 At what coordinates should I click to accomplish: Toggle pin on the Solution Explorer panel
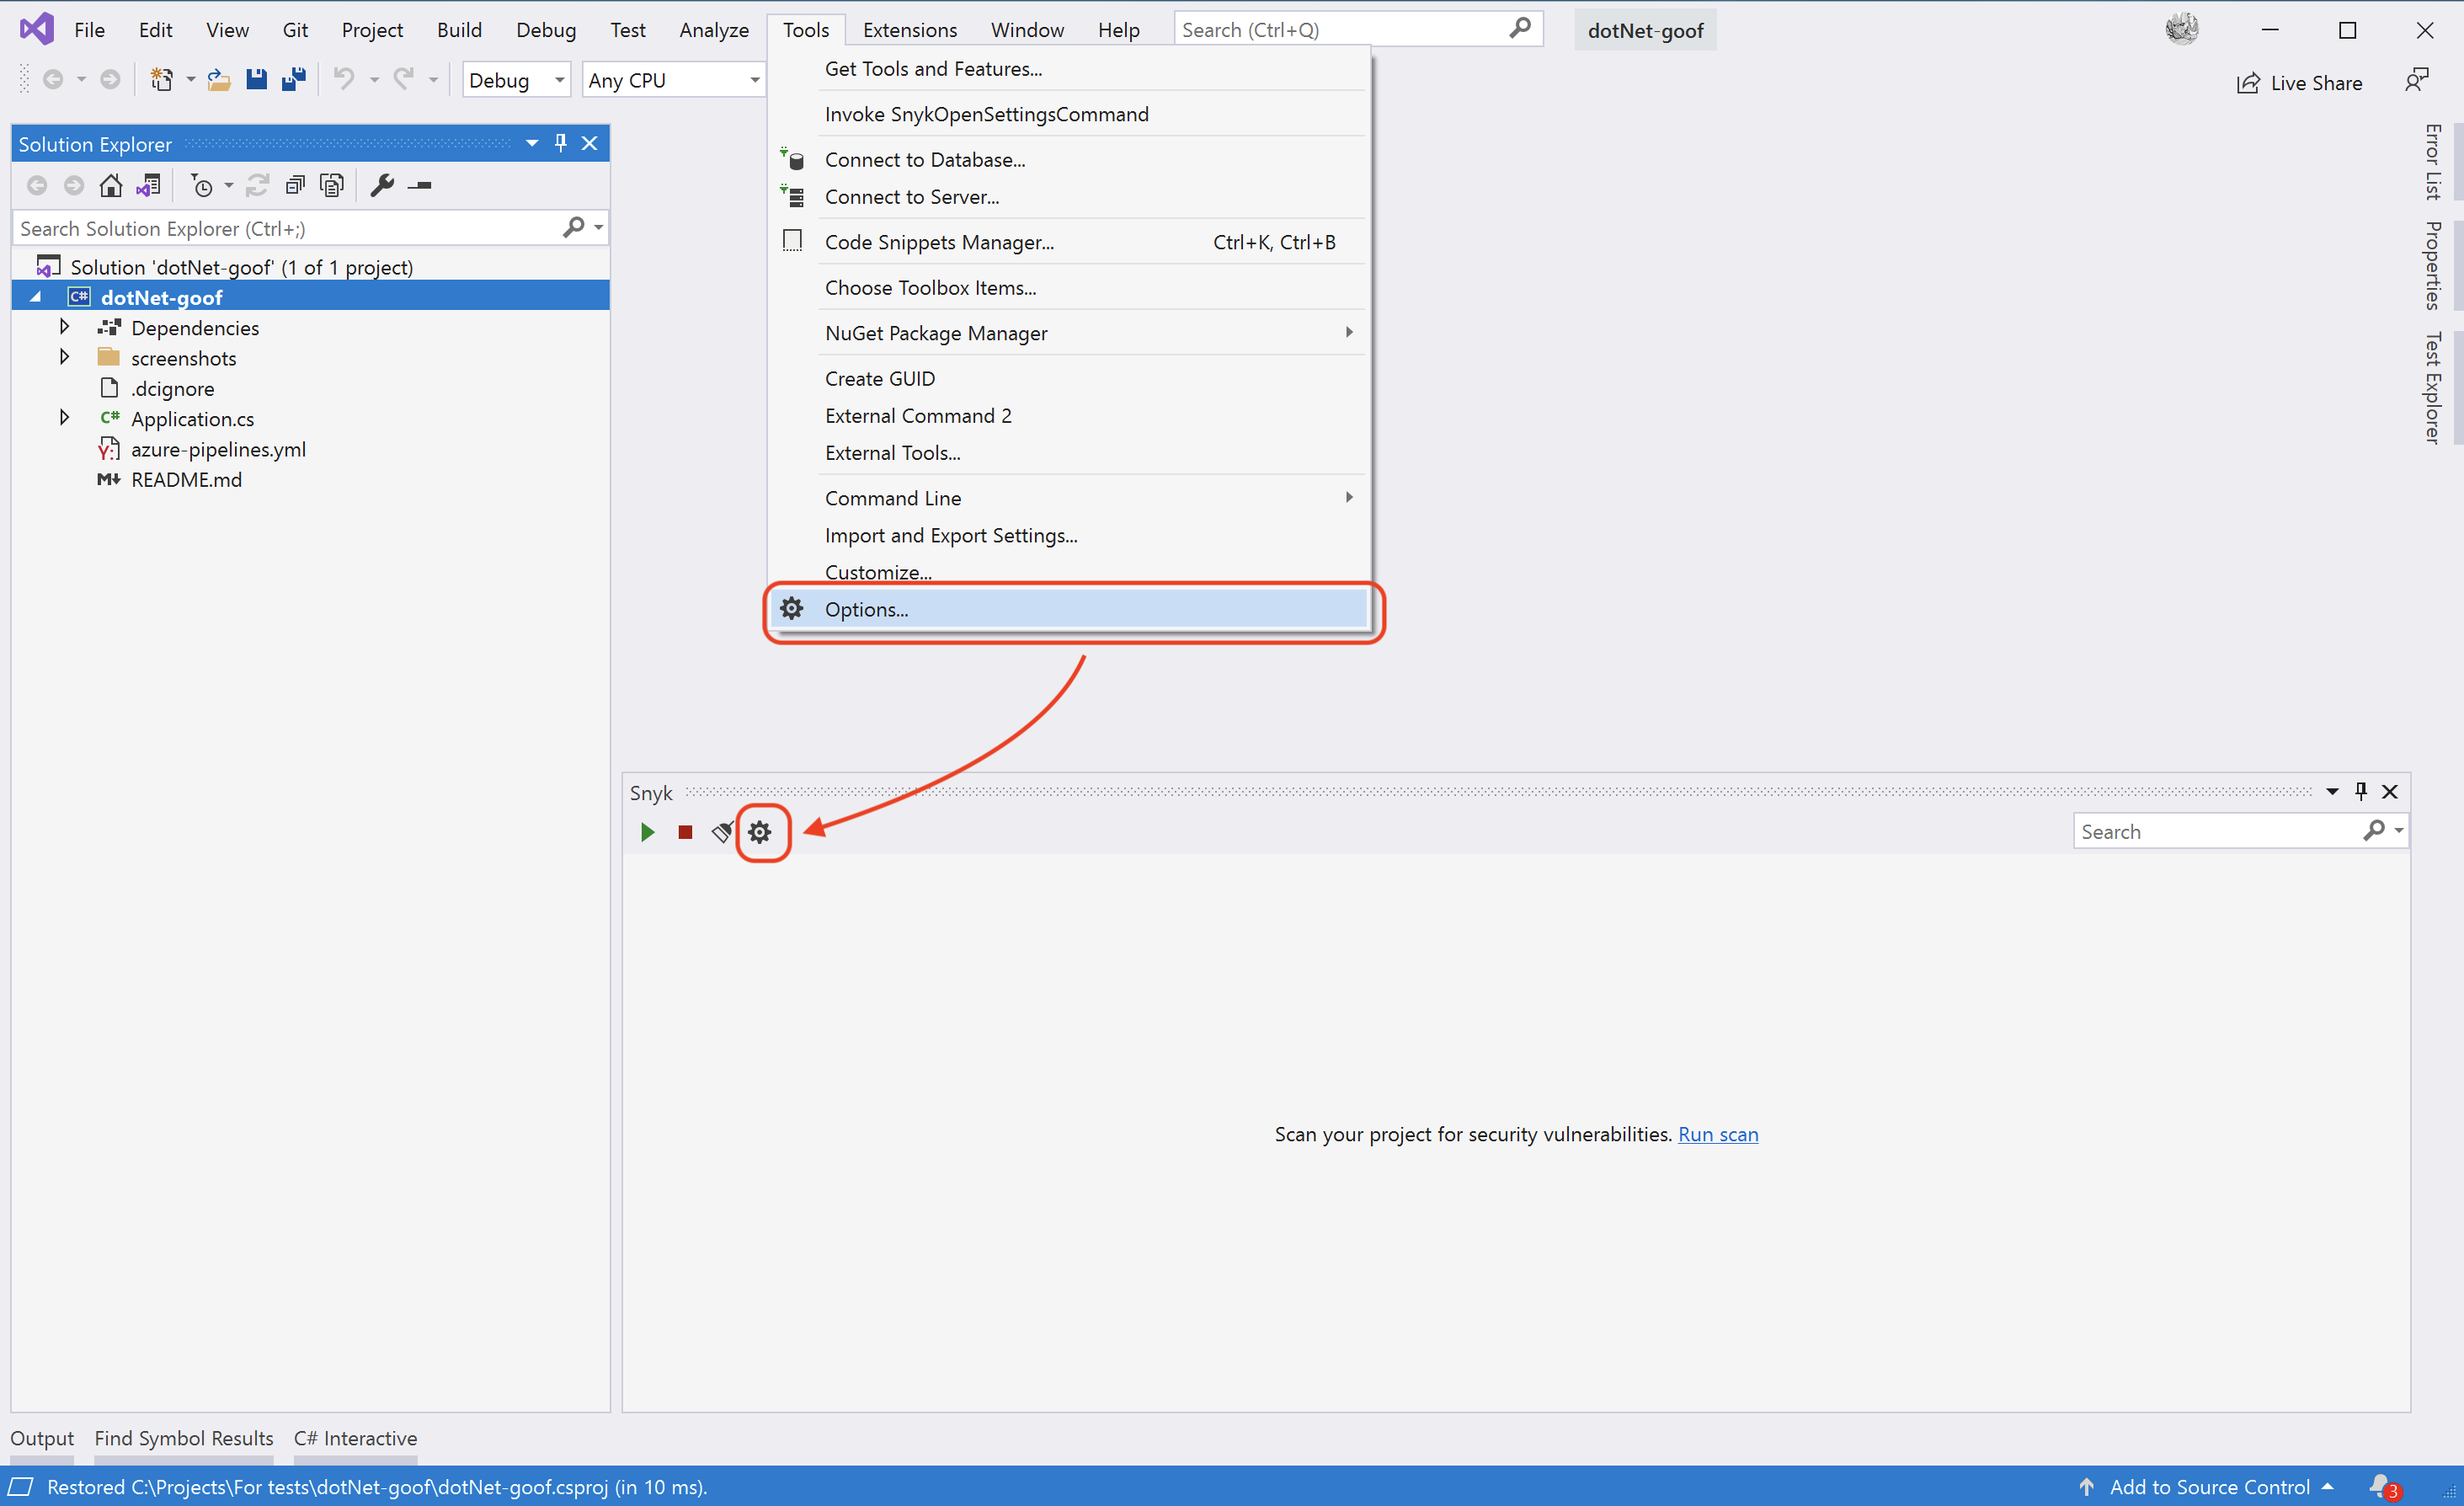[561, 143]
